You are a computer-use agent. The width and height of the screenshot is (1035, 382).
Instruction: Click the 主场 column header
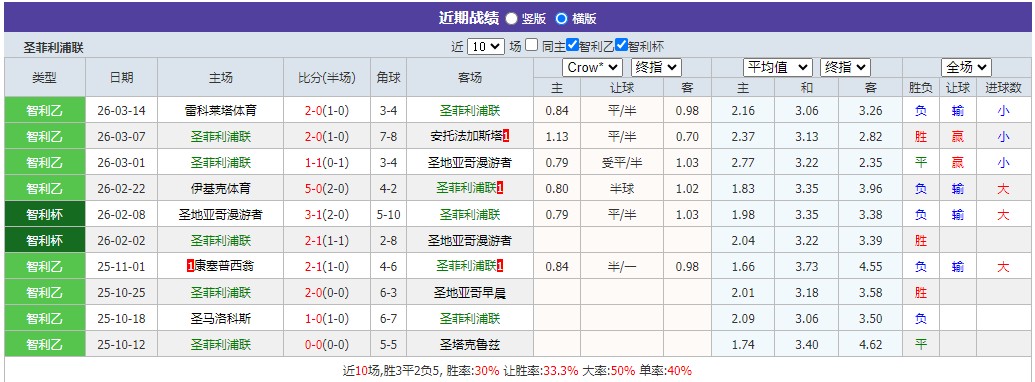click(x=220, y=77)
